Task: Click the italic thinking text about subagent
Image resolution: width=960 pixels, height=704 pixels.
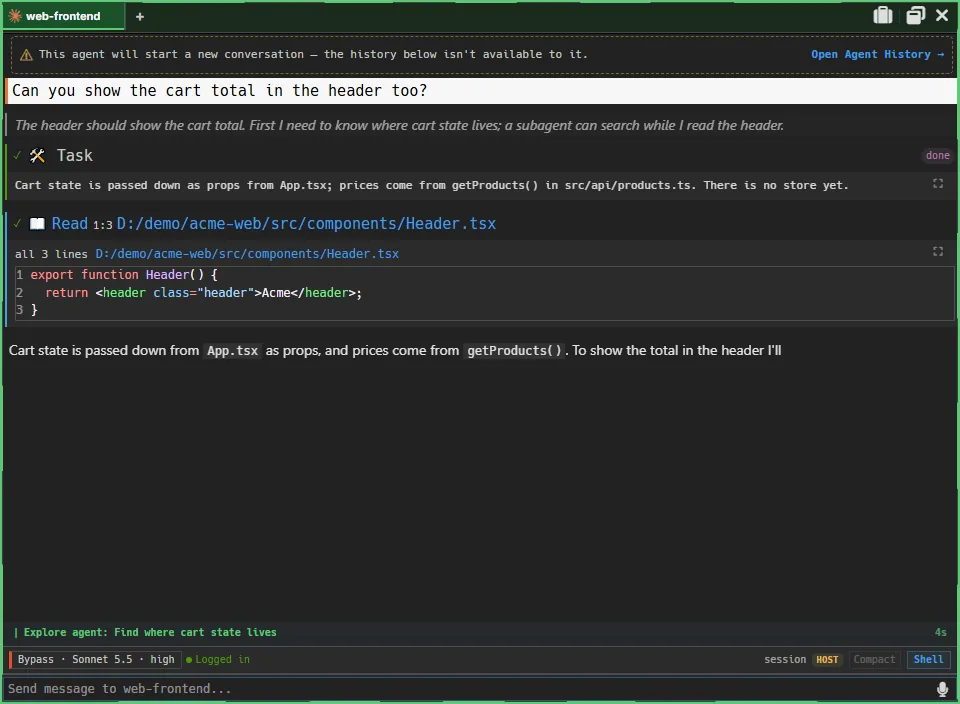Action: coord(399,125)
